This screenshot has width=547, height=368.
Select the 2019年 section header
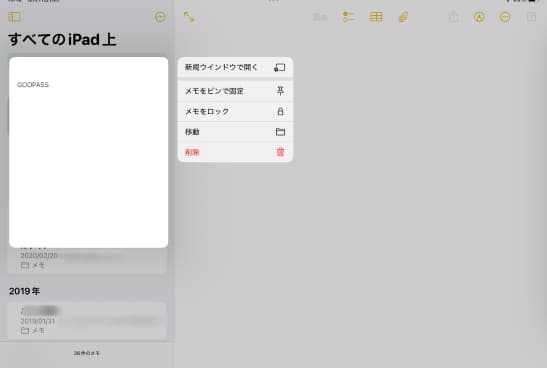24,291
